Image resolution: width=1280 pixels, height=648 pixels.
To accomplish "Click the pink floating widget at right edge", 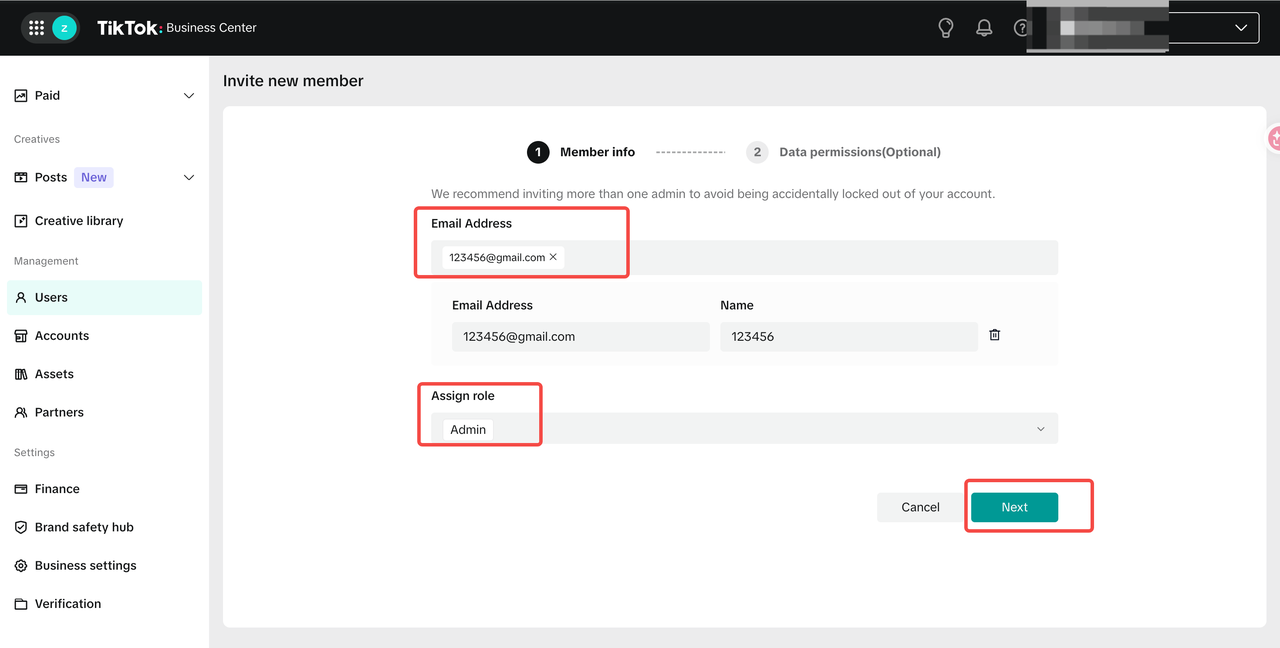I will pyautogui.click(x=1274, y=139).
